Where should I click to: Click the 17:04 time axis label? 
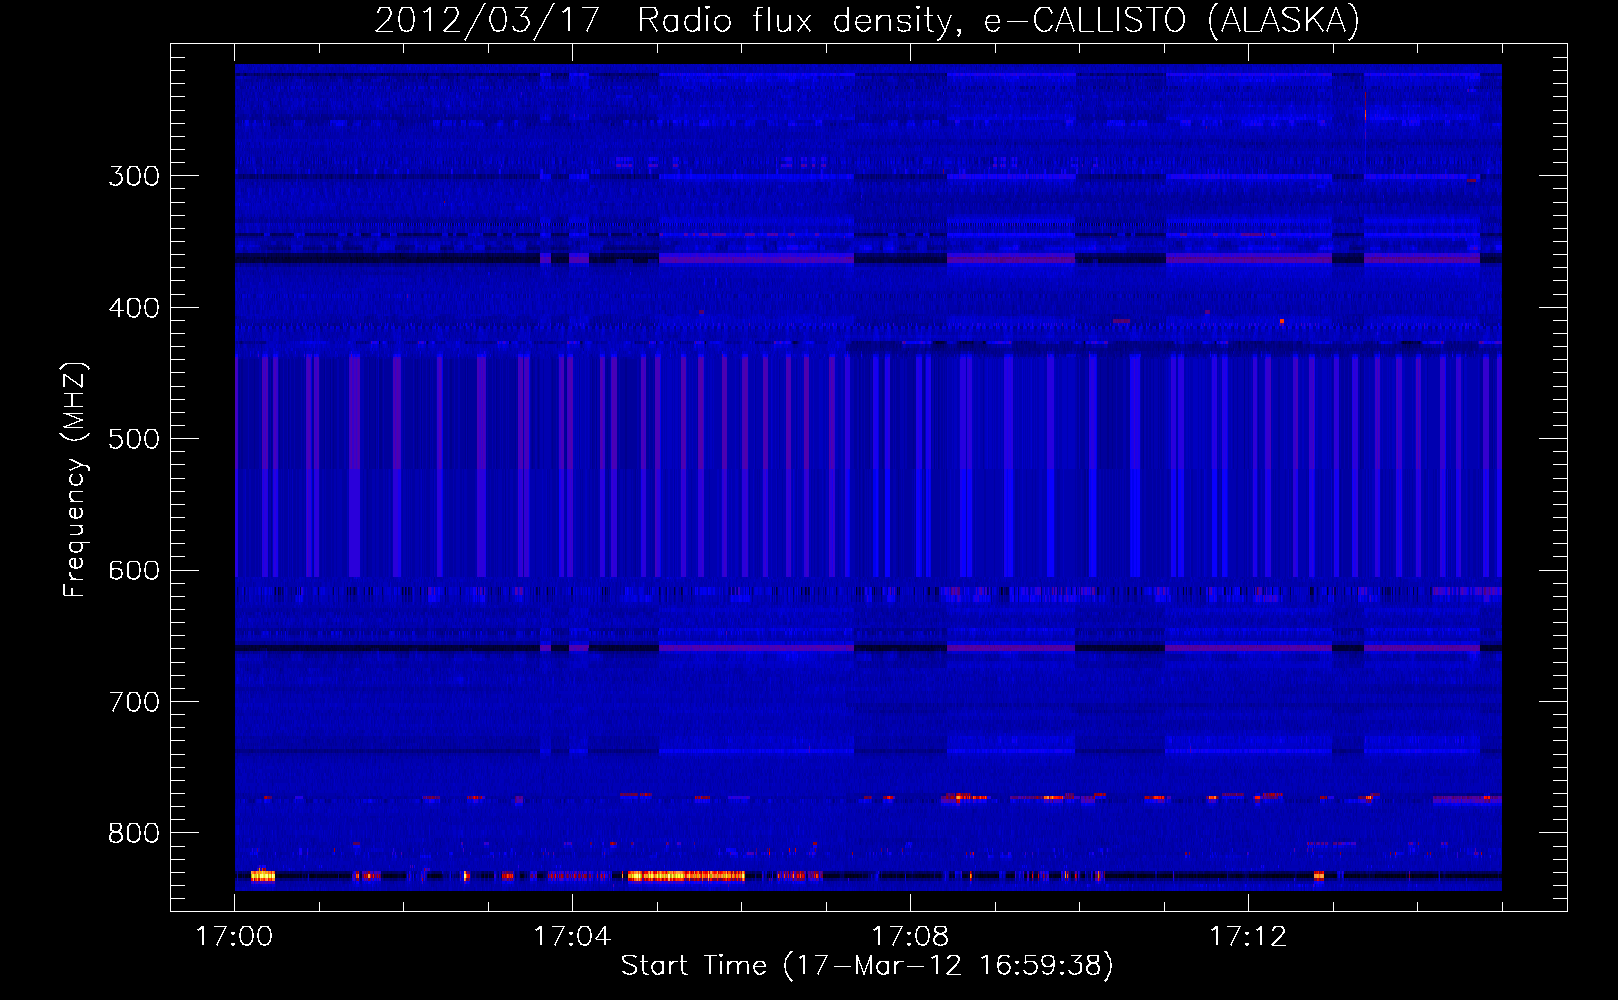pyautogui.click(x=571, y=936)
